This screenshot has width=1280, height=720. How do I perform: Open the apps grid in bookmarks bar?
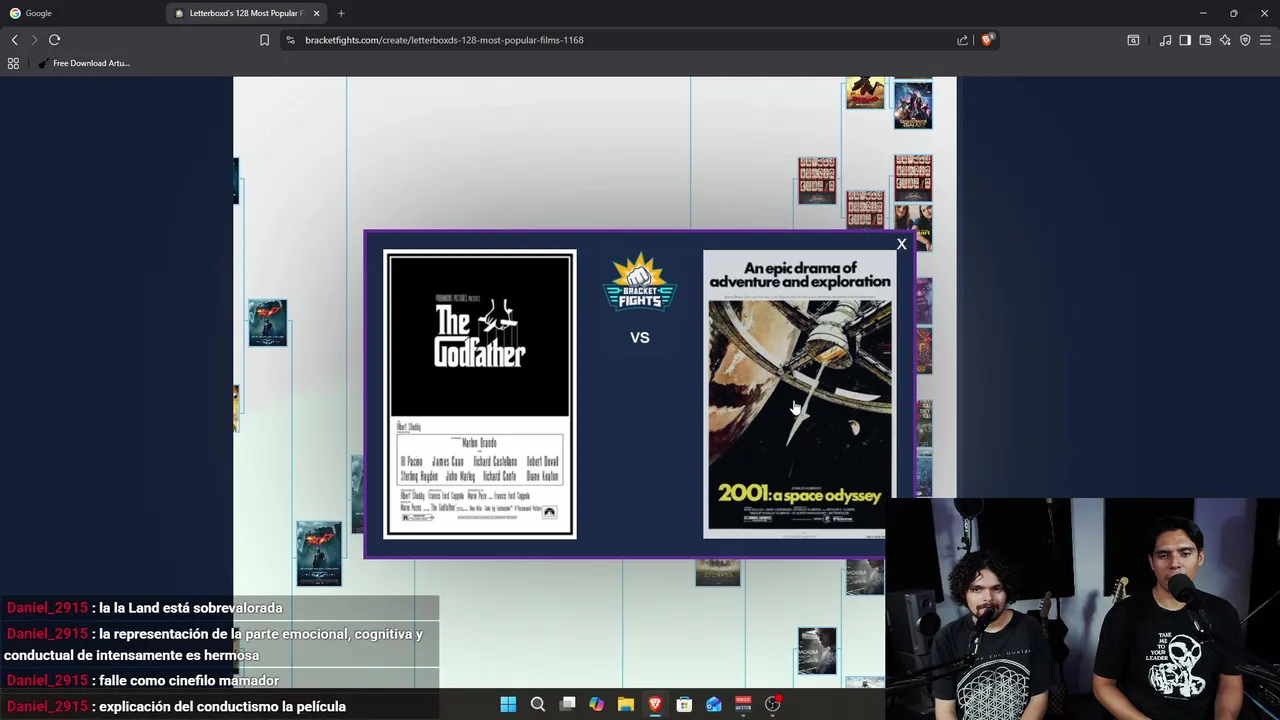pyautogui.click(x=13, y=63)
